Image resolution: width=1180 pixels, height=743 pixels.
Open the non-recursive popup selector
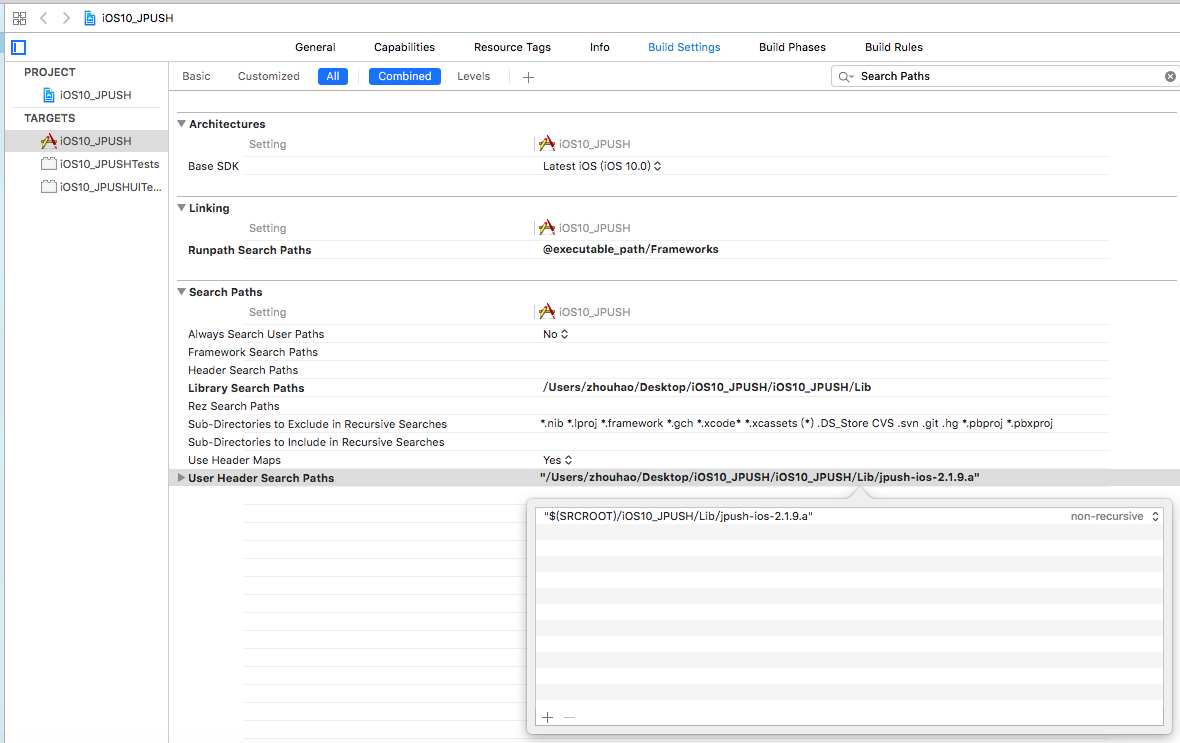click(x=1115, y=516)
